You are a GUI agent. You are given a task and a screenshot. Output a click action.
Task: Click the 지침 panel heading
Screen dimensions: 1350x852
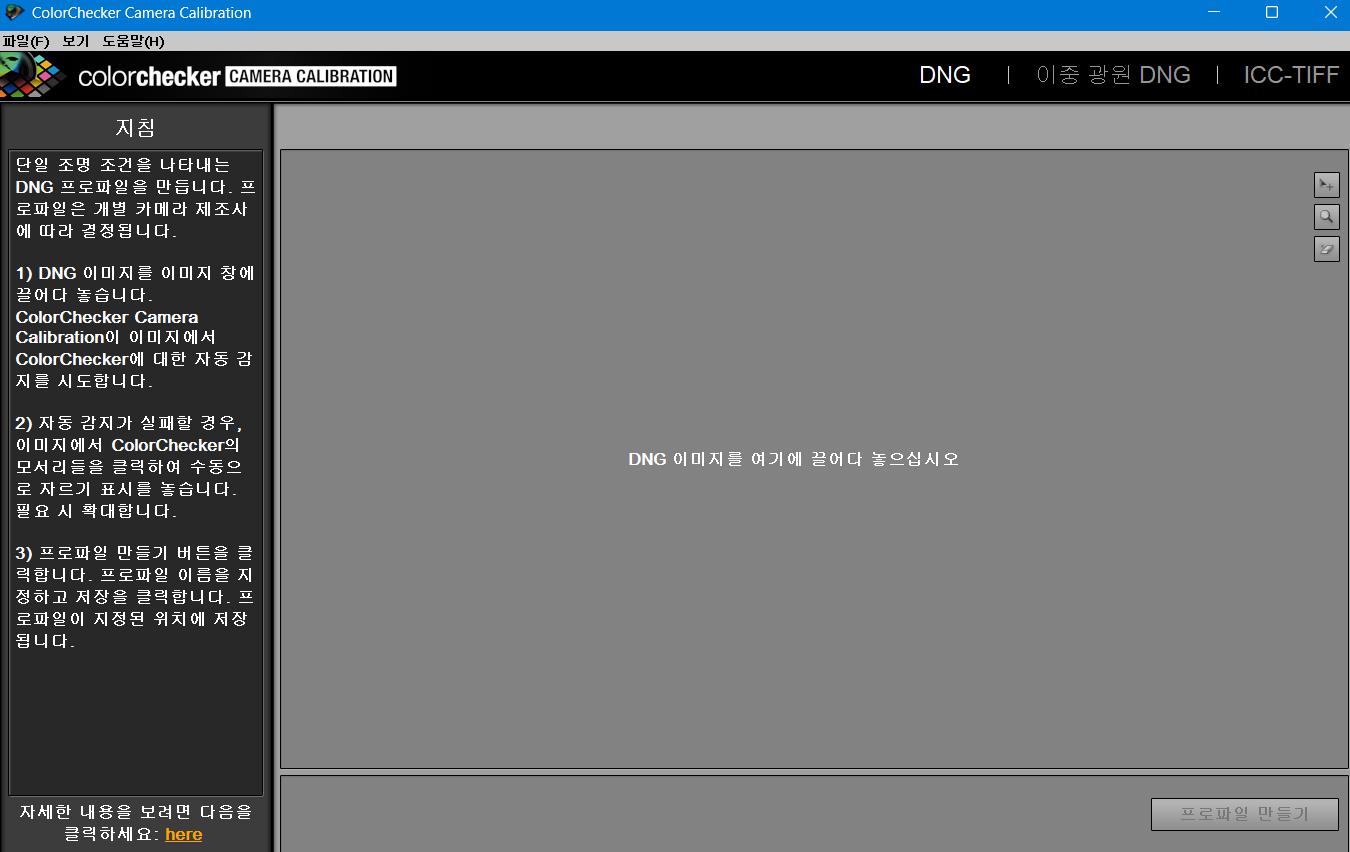[136, 128]
